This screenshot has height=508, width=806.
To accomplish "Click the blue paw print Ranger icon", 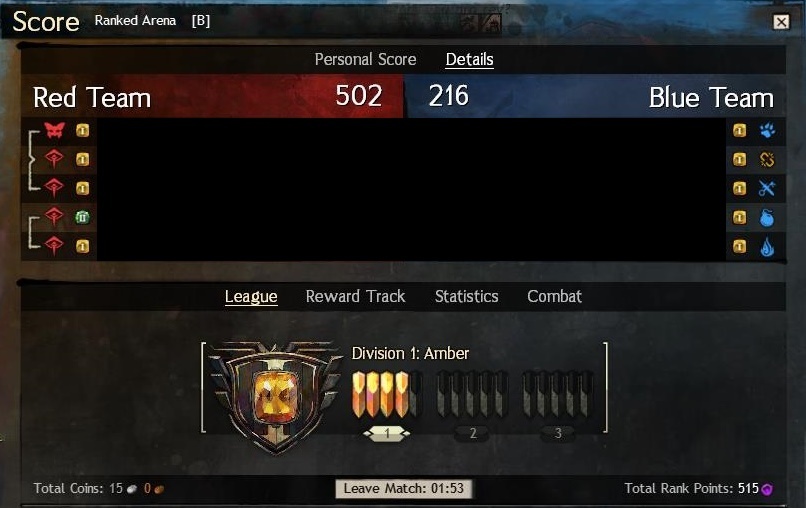I will pyautogui.click(x=767, y=131).
